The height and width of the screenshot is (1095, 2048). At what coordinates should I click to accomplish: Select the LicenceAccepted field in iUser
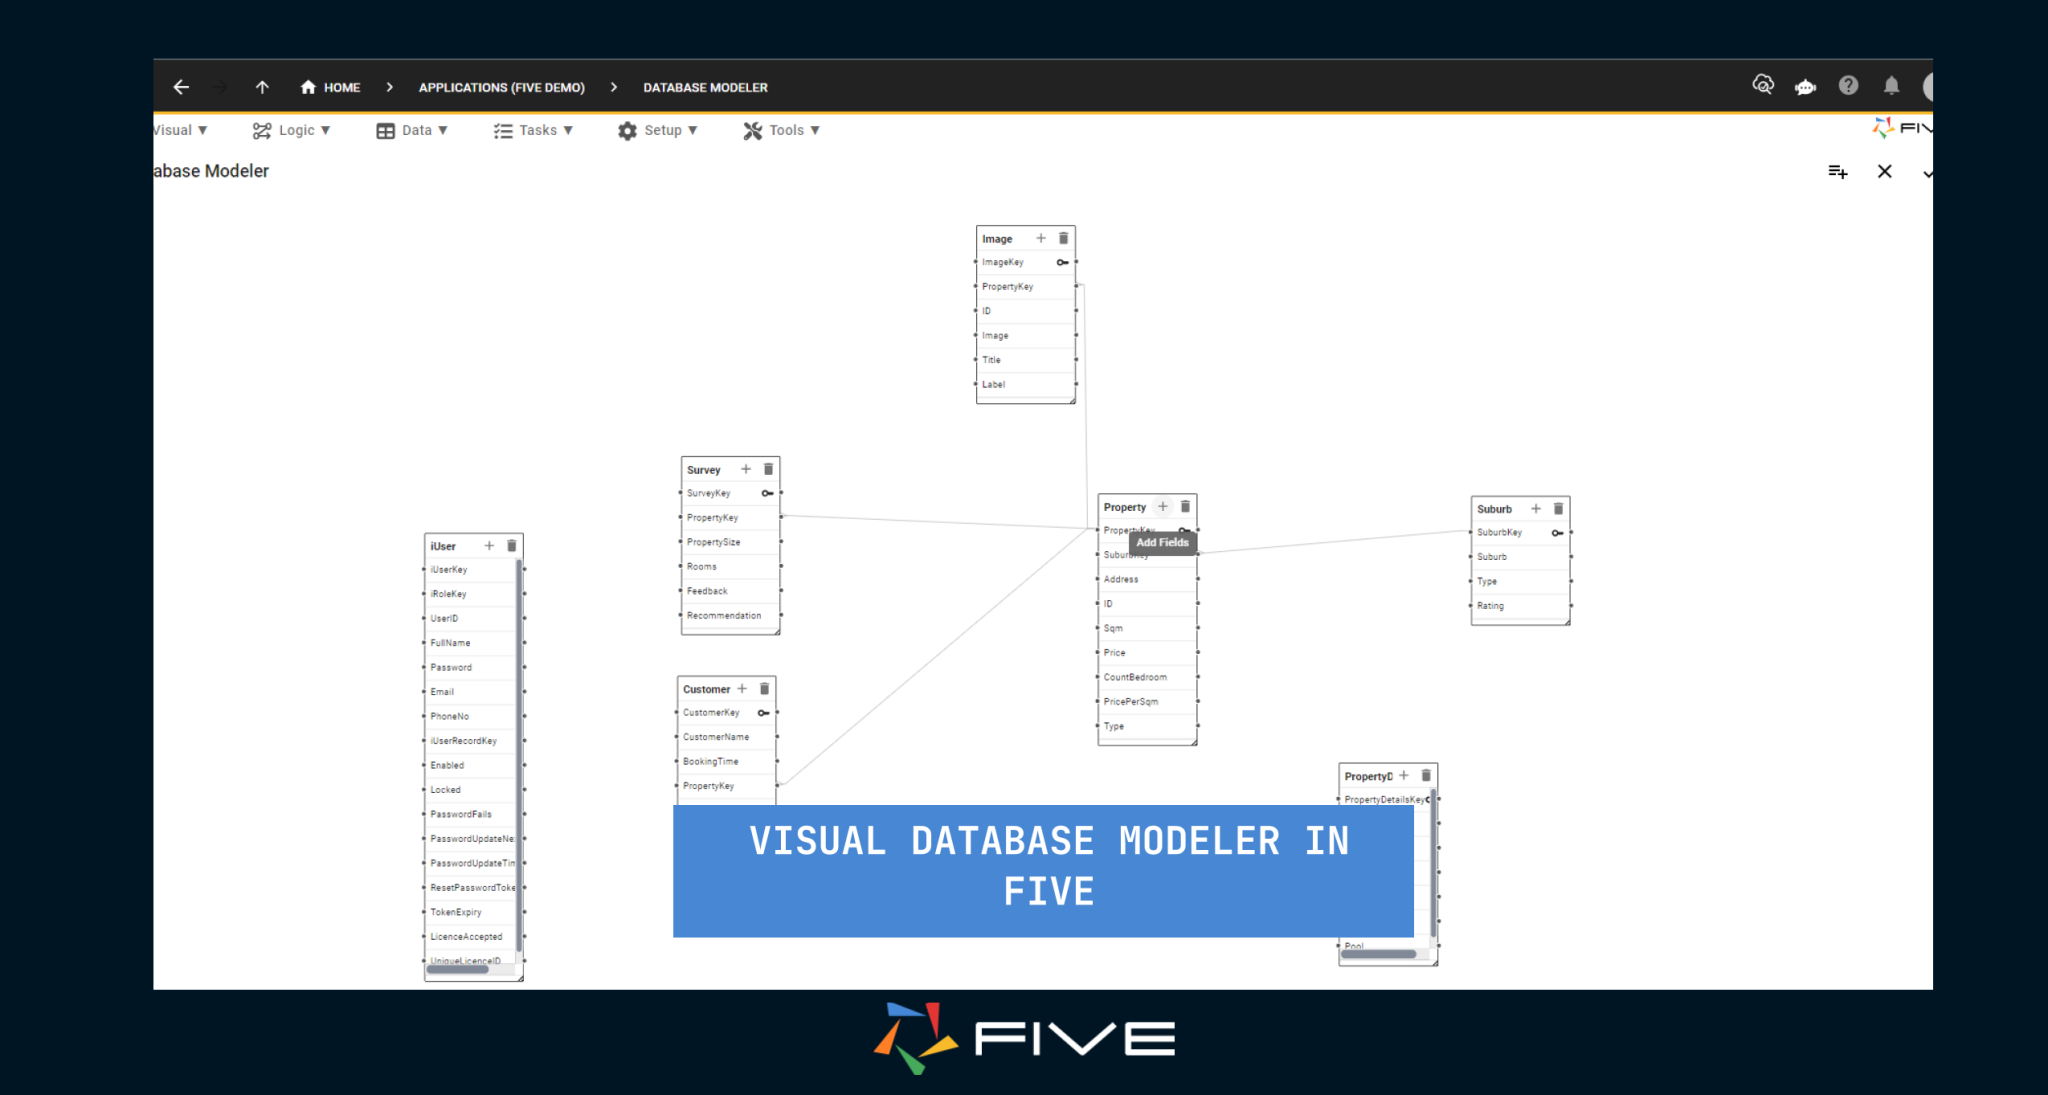click(470, 937)
